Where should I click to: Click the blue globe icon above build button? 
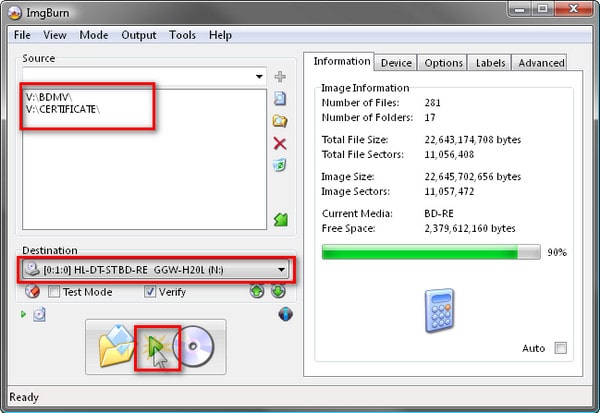(x=284, y=315)
